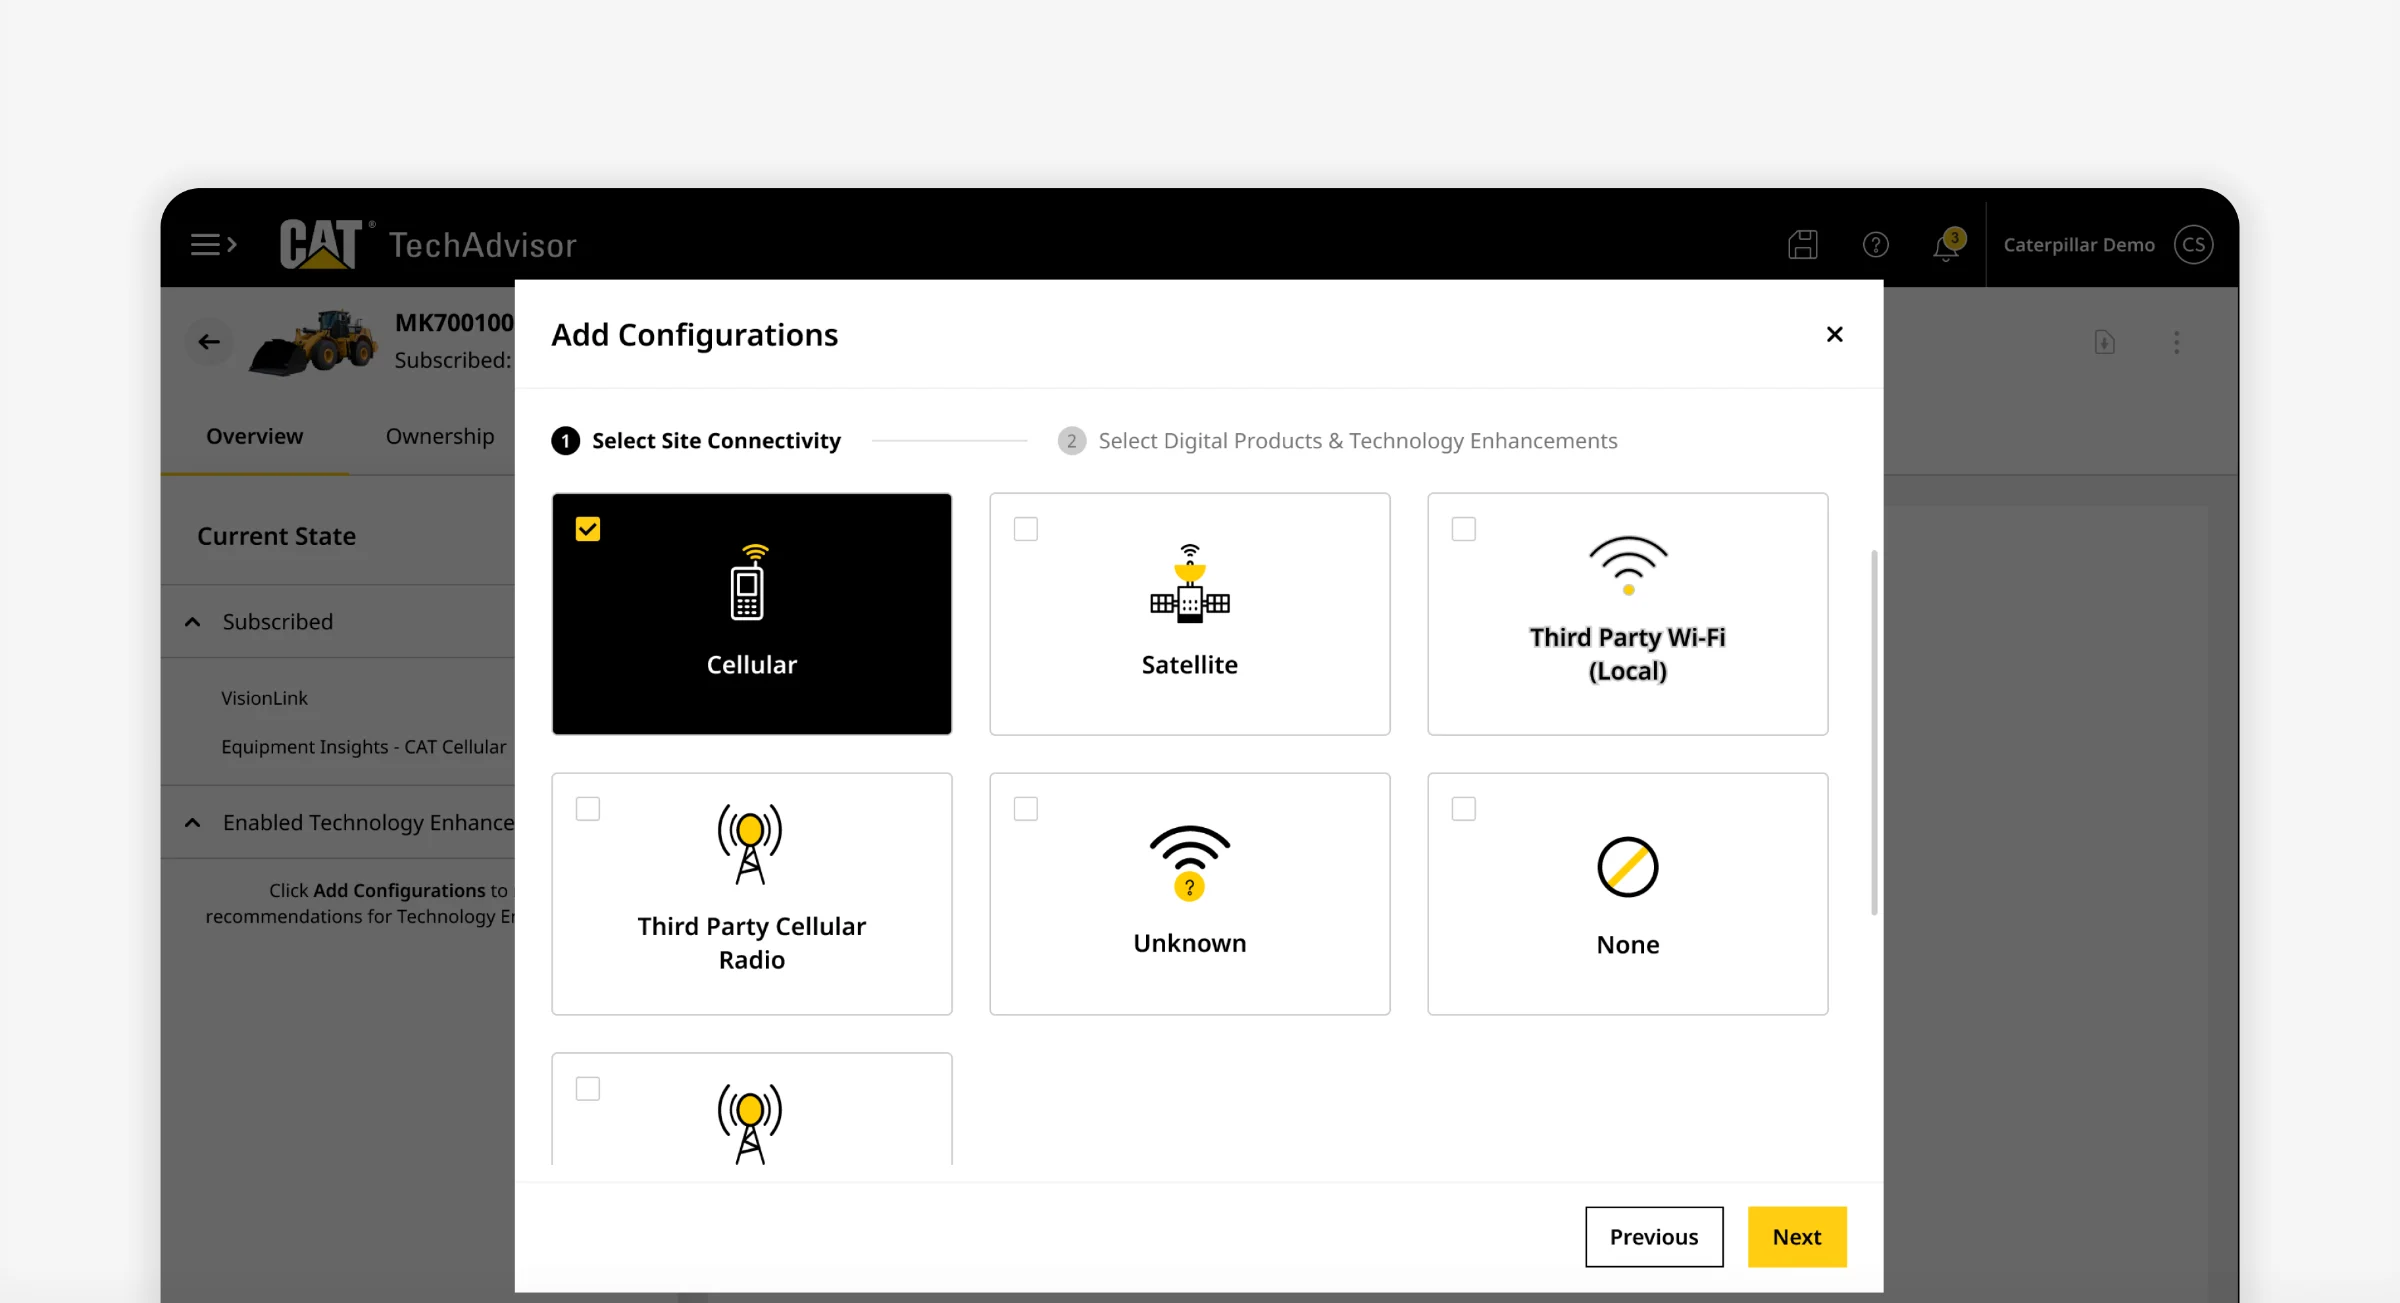Click Equipment Insights - CAT Cellular entry

(364, 747)
